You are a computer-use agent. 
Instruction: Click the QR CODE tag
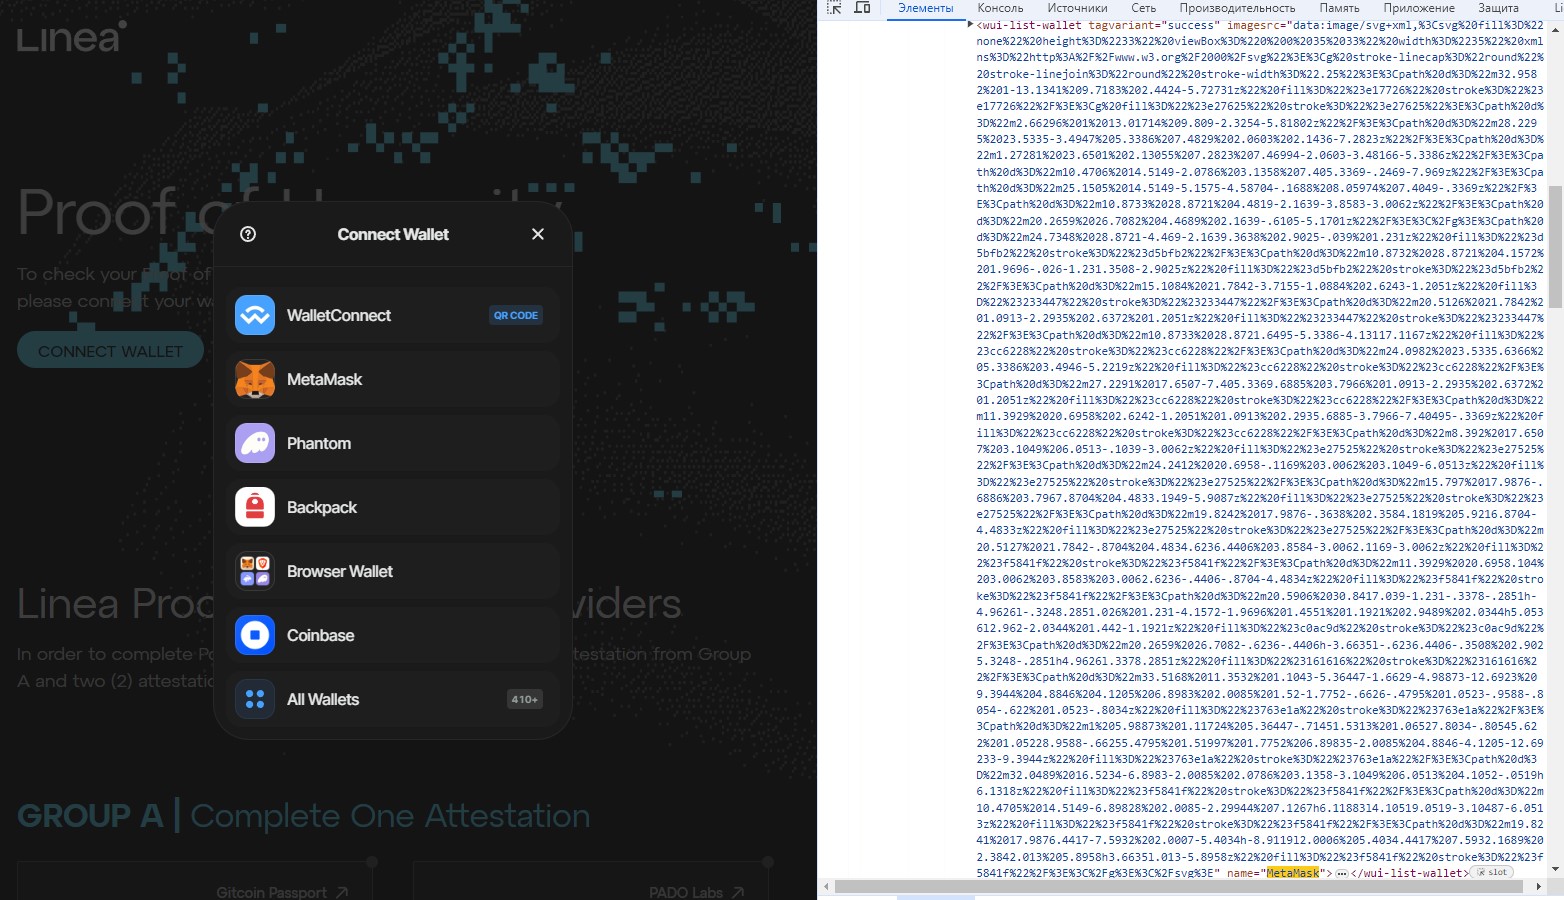(516, 315)
